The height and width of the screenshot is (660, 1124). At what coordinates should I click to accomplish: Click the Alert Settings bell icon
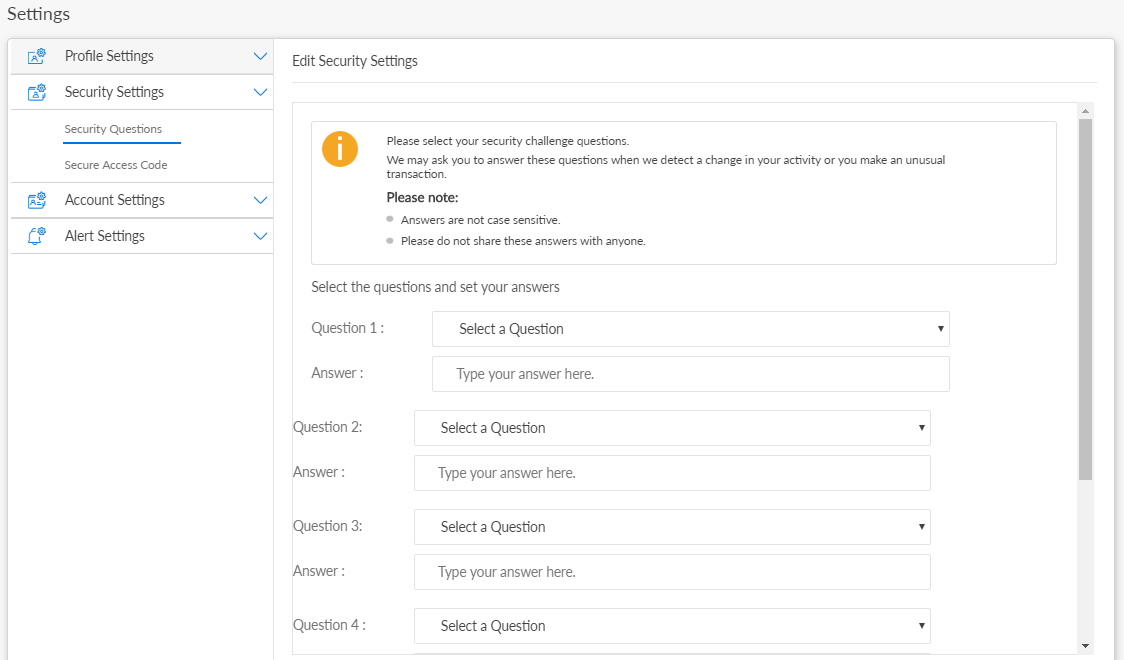coord(37,237)
